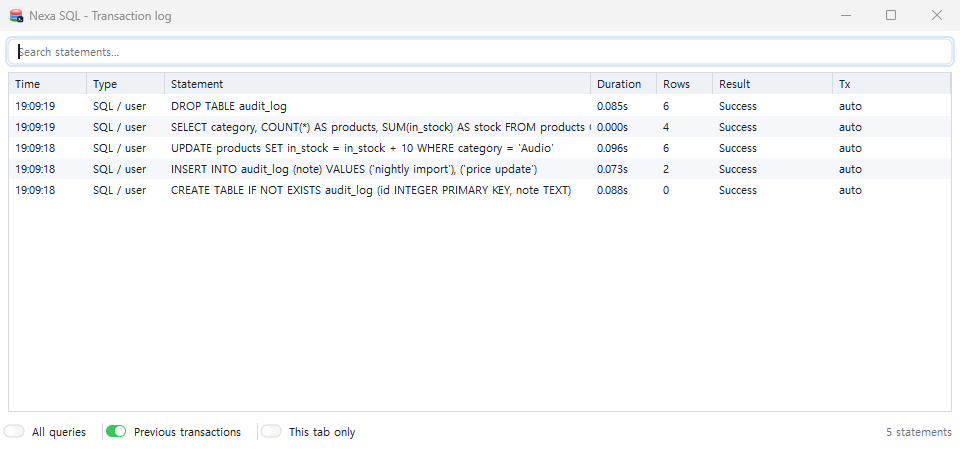Click the Tx column header
Image resolution: width=960 pixels, height=451 pixels.
click(x=891, y=84)
